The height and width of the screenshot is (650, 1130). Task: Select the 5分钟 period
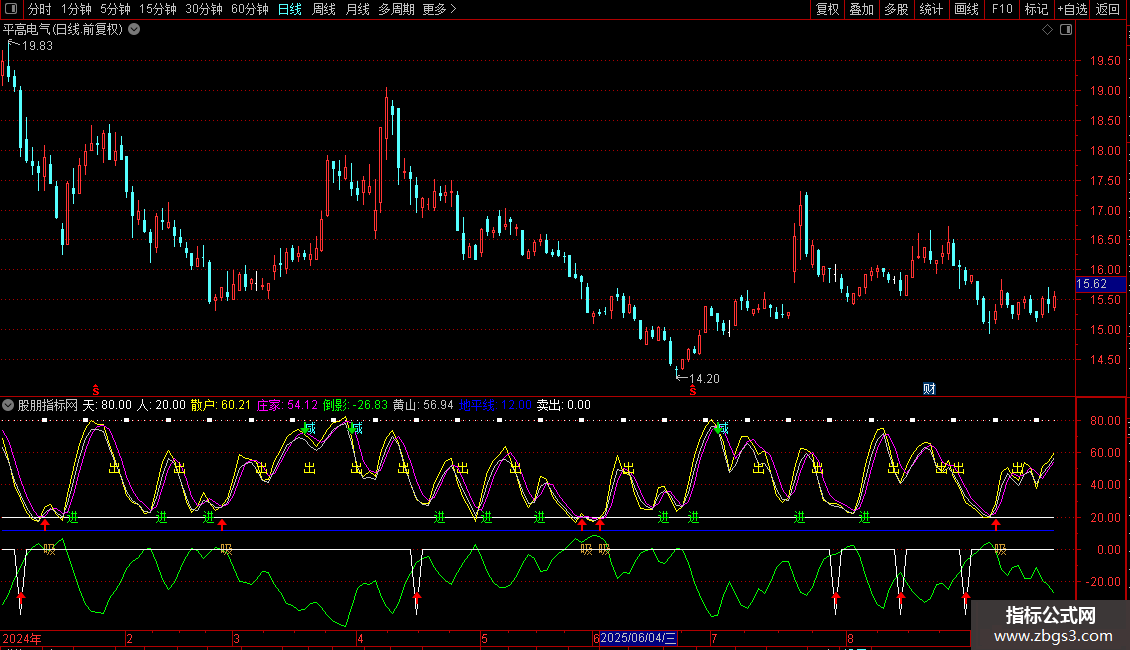click(115, 9)
